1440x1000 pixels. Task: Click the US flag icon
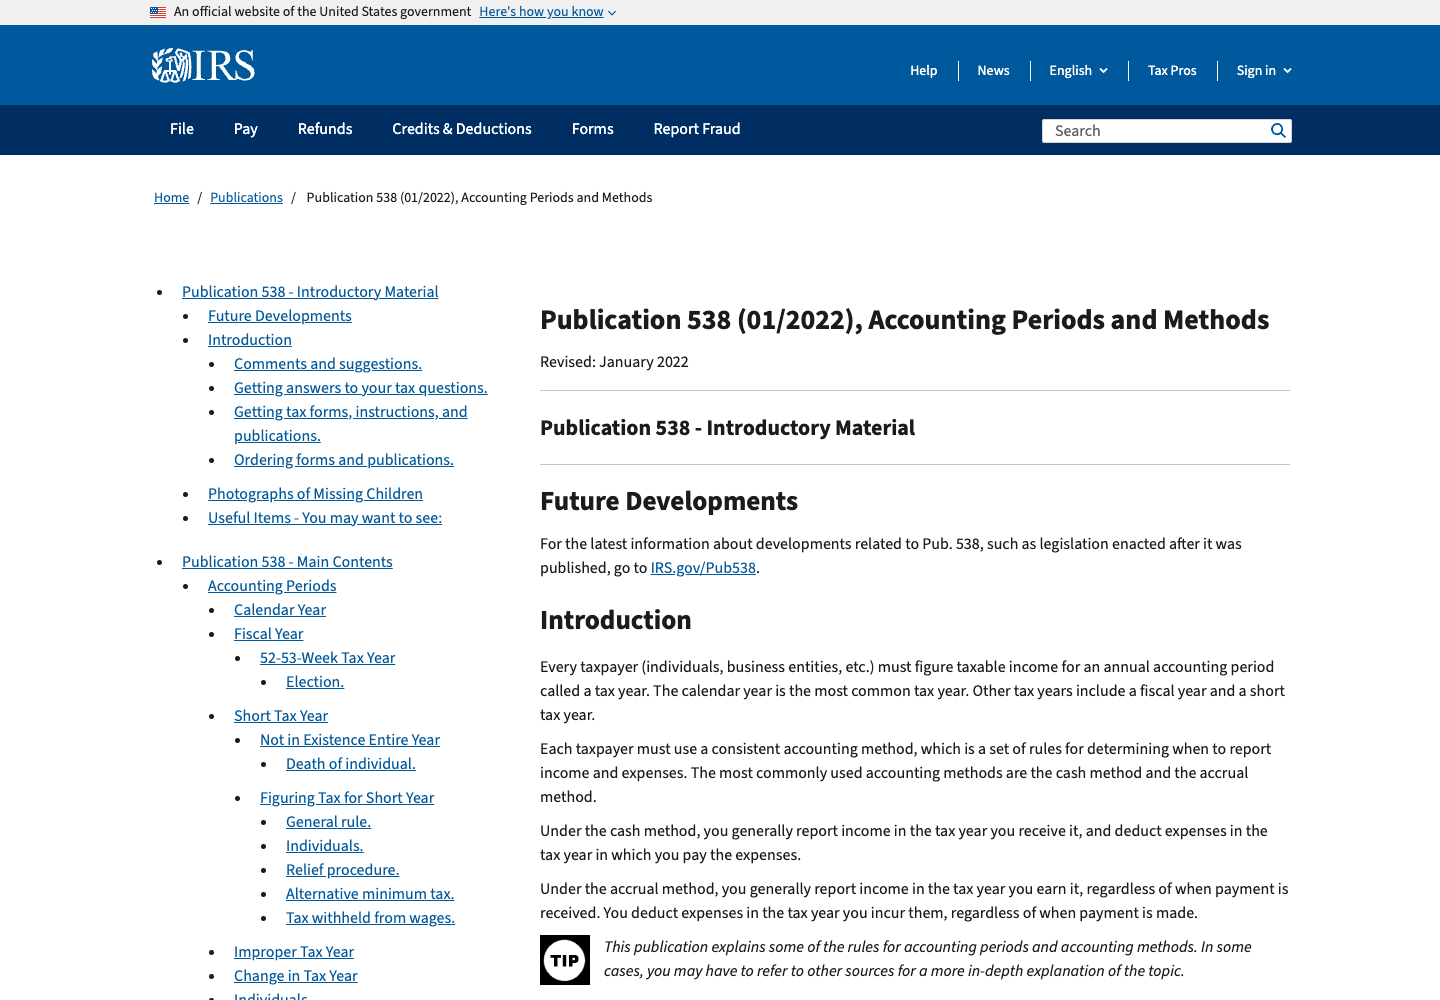pos(158,12)
